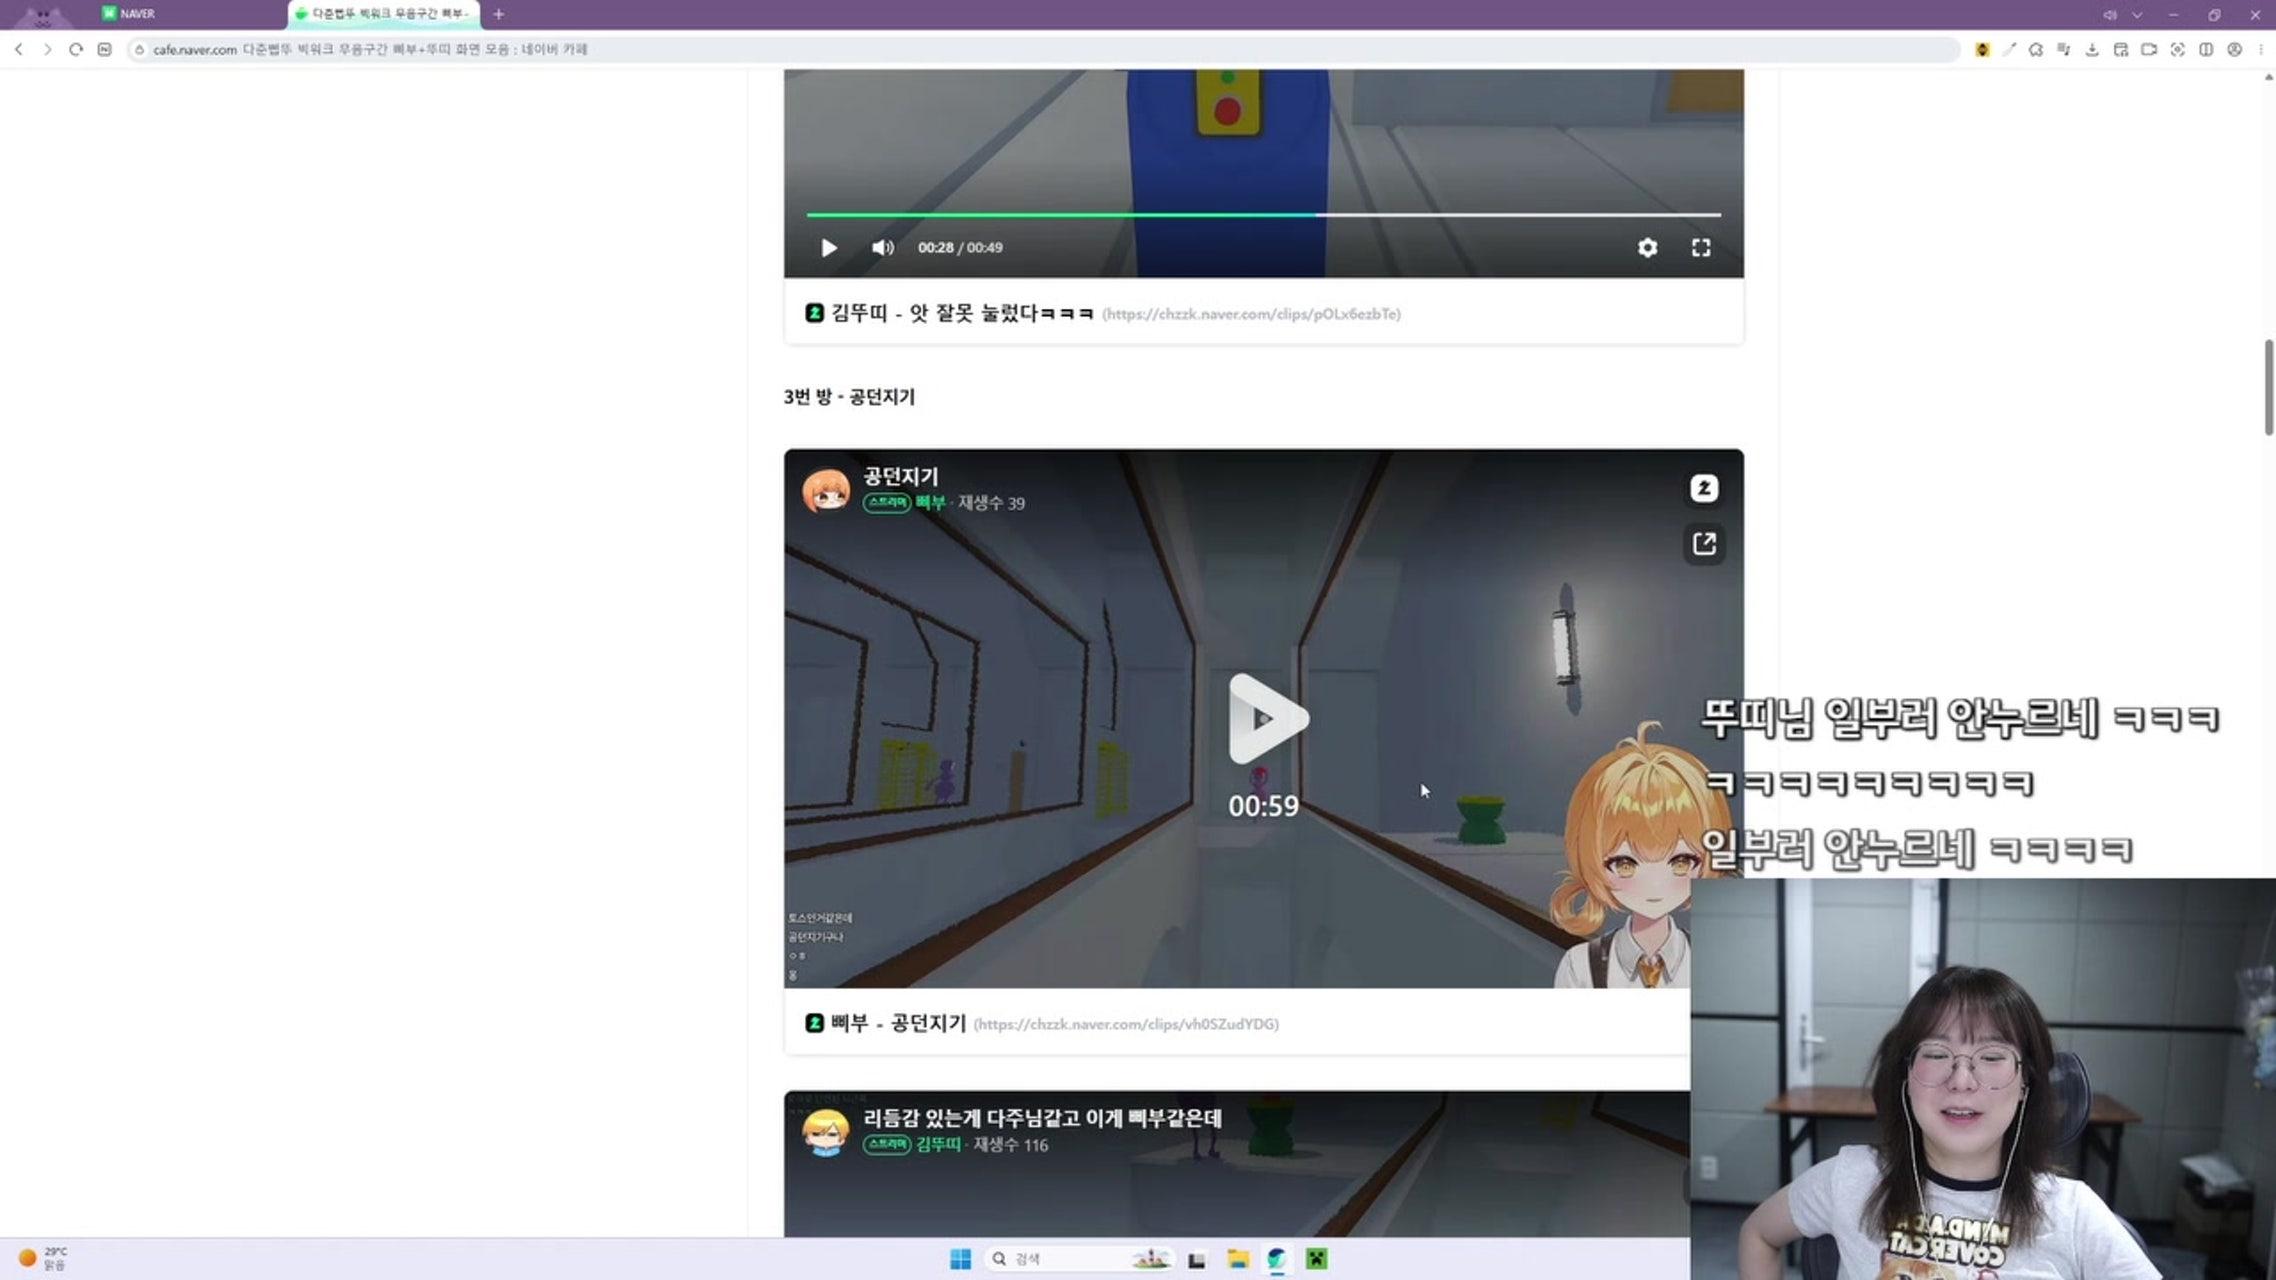The image size is (2276, 1280).
Task: Open the Windows Start menu
Action: click(960, 1259)
